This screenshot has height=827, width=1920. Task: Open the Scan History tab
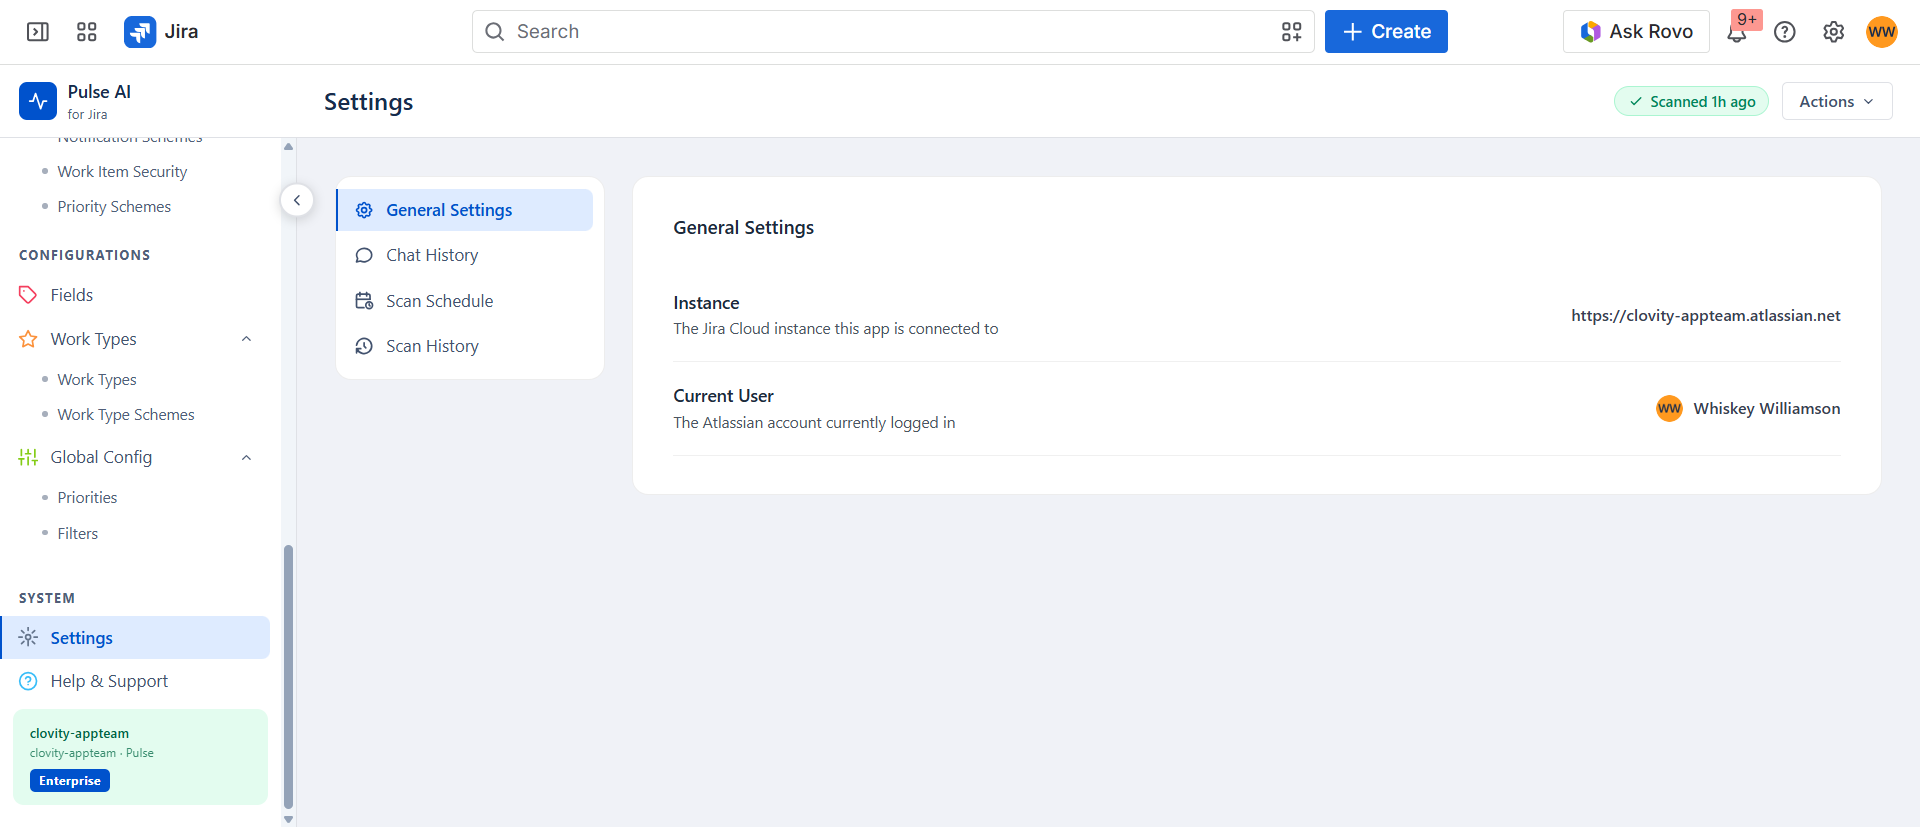pos(465,346)
